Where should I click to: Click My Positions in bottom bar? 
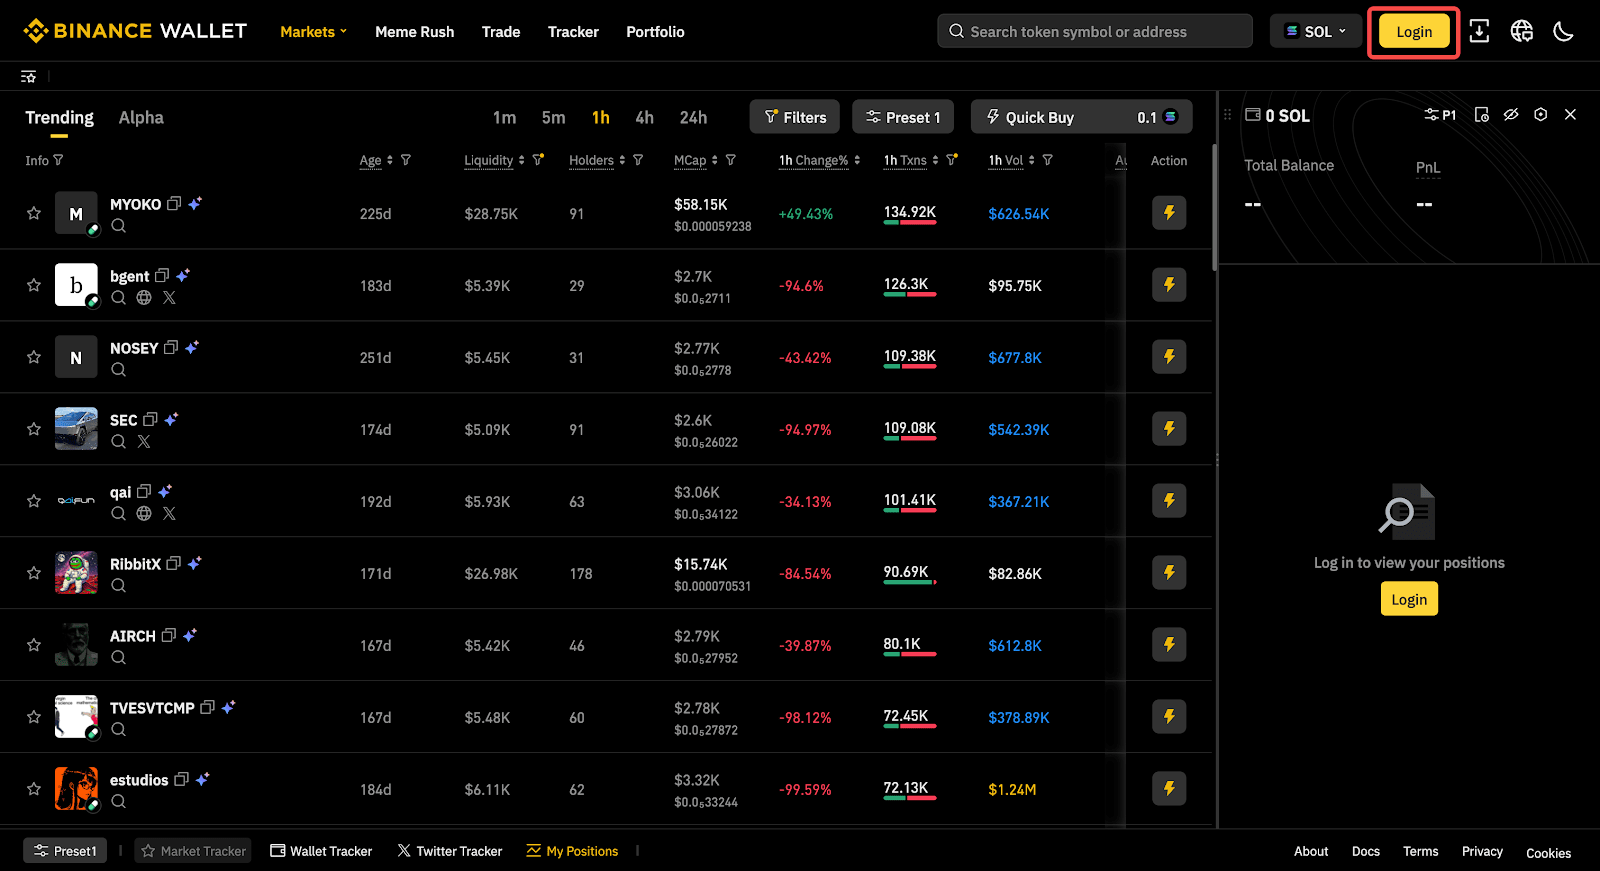point(572,851)
